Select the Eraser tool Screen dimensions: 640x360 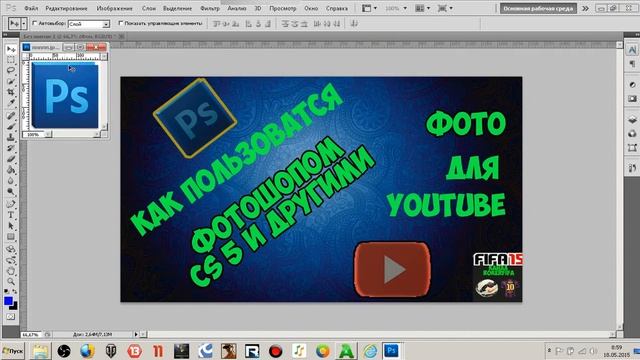pyautogui.click(x=11, y=159)
